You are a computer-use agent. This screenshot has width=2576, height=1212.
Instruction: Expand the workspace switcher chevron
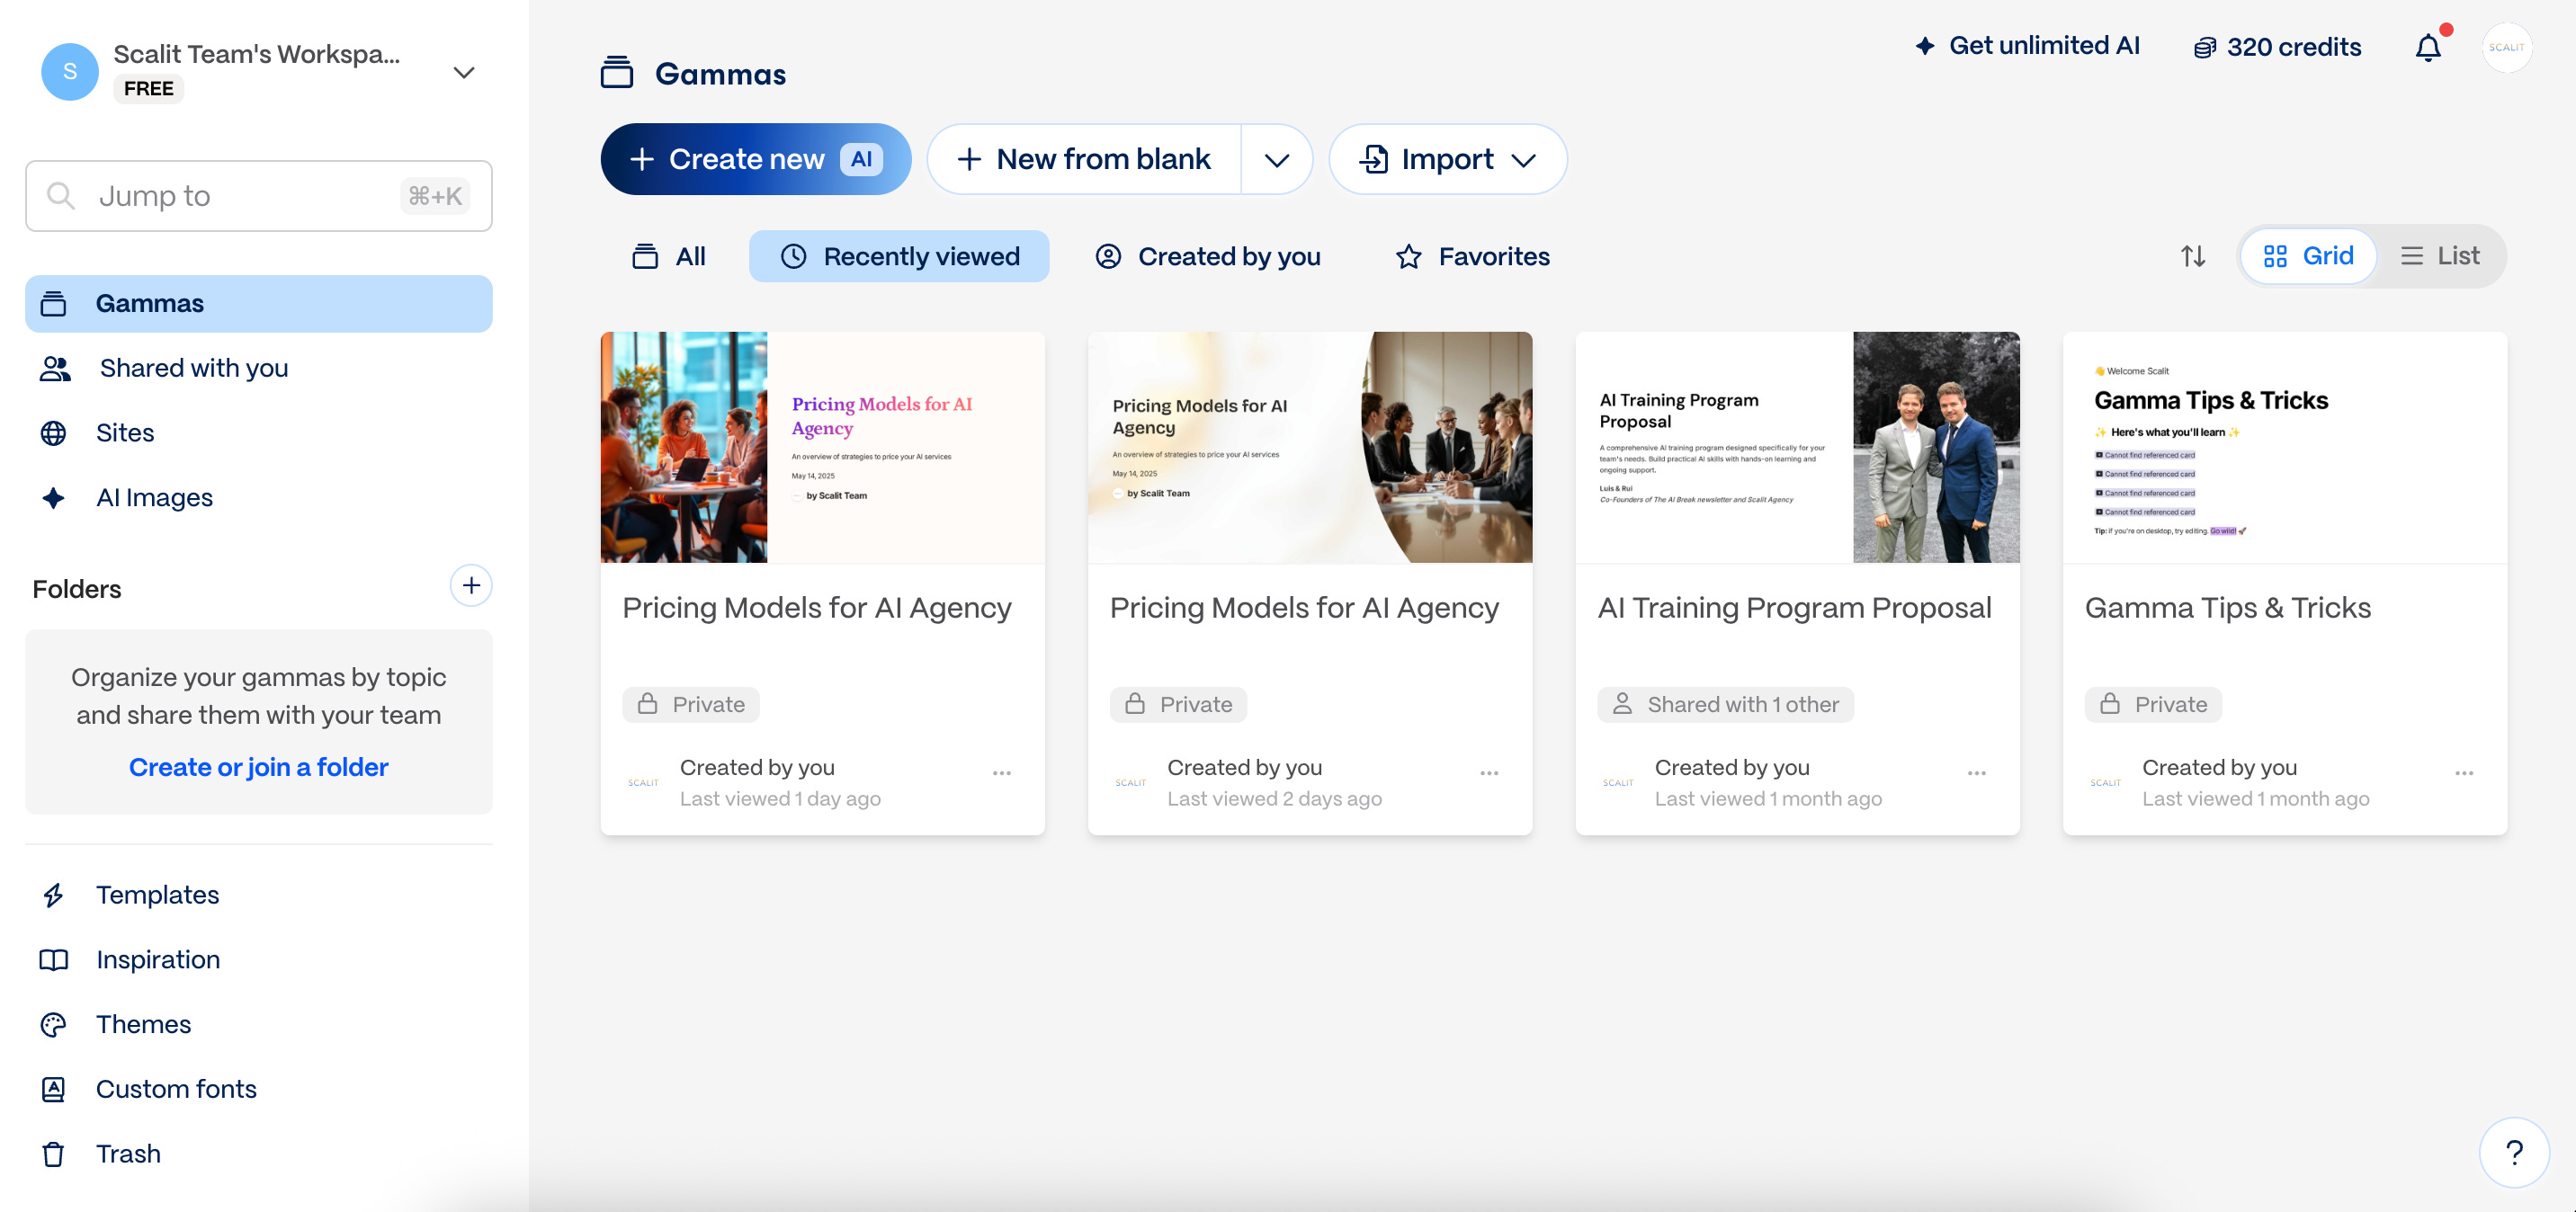[x=463, y=71]
